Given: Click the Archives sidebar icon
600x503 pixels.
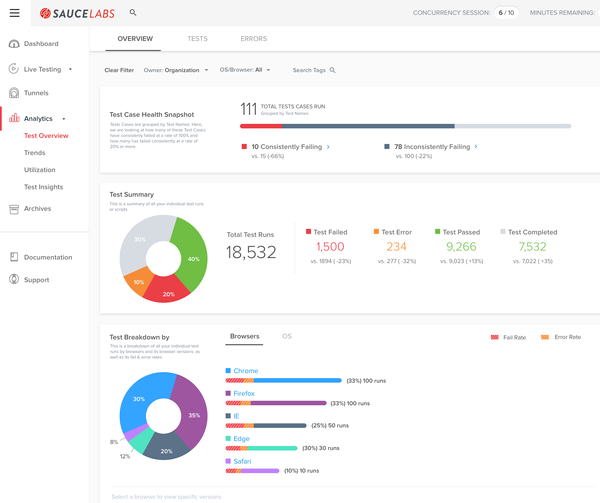Looking at the screenshot, I should click(14, 209).
